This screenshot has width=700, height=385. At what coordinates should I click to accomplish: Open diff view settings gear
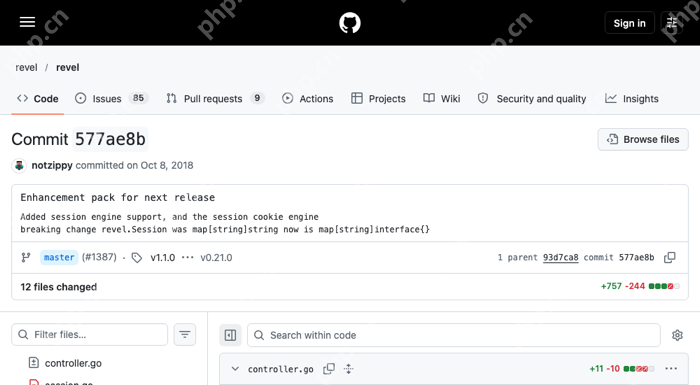click(x=677, y=335)
